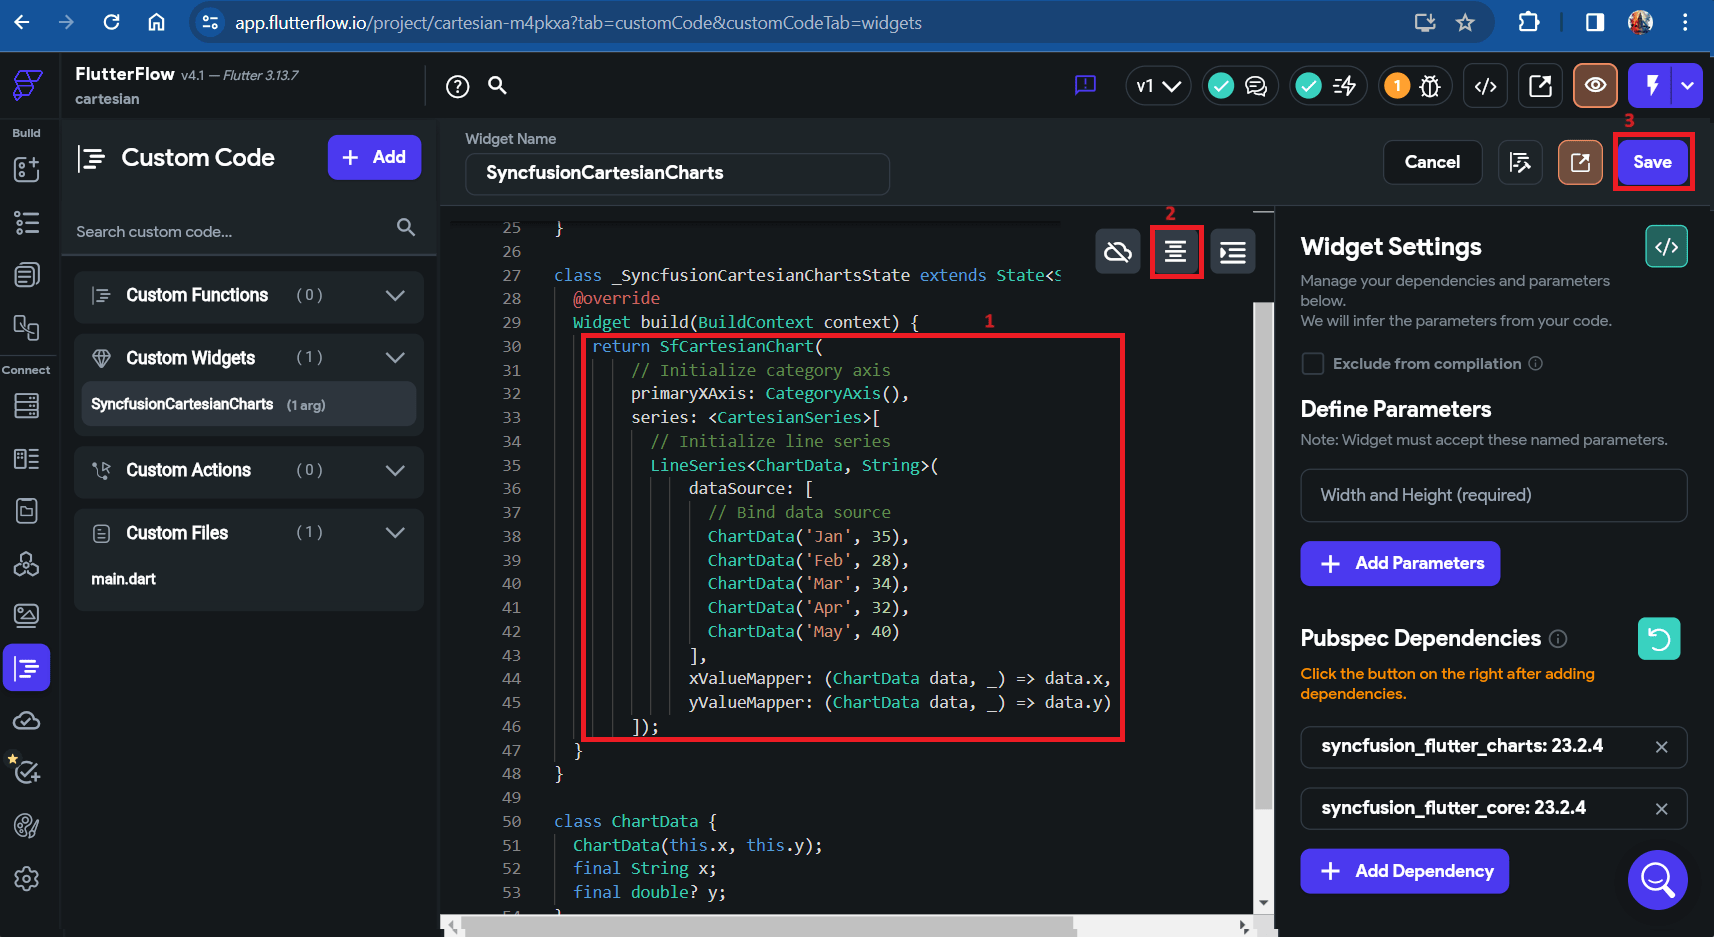Click Add Parameters button

click(x=1400, y=564)
